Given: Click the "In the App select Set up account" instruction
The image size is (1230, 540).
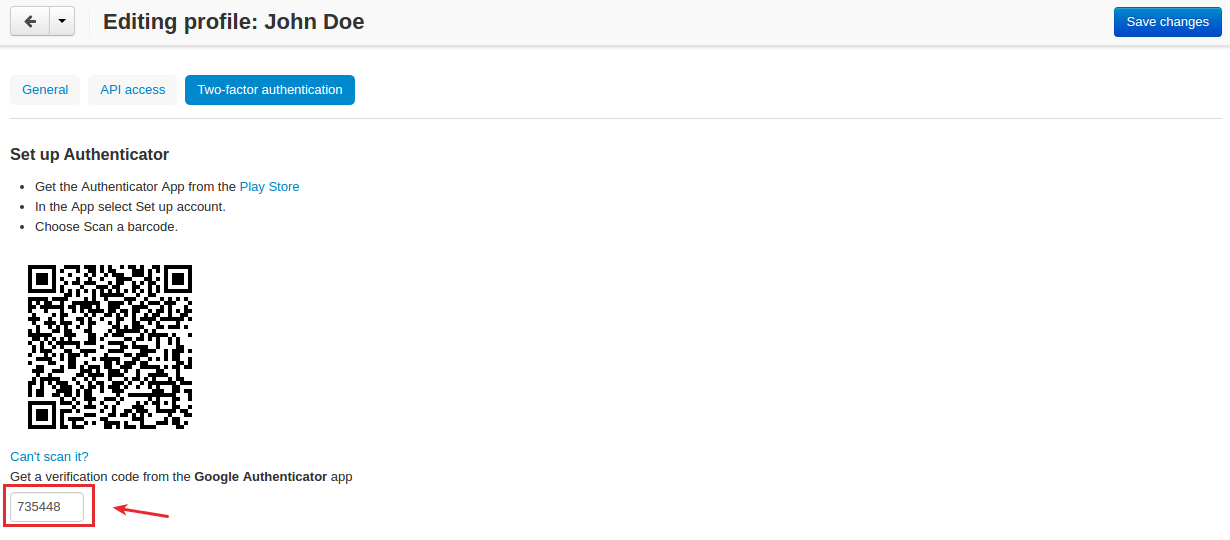Looking at the screenshot, I should [x=130, y=207].
